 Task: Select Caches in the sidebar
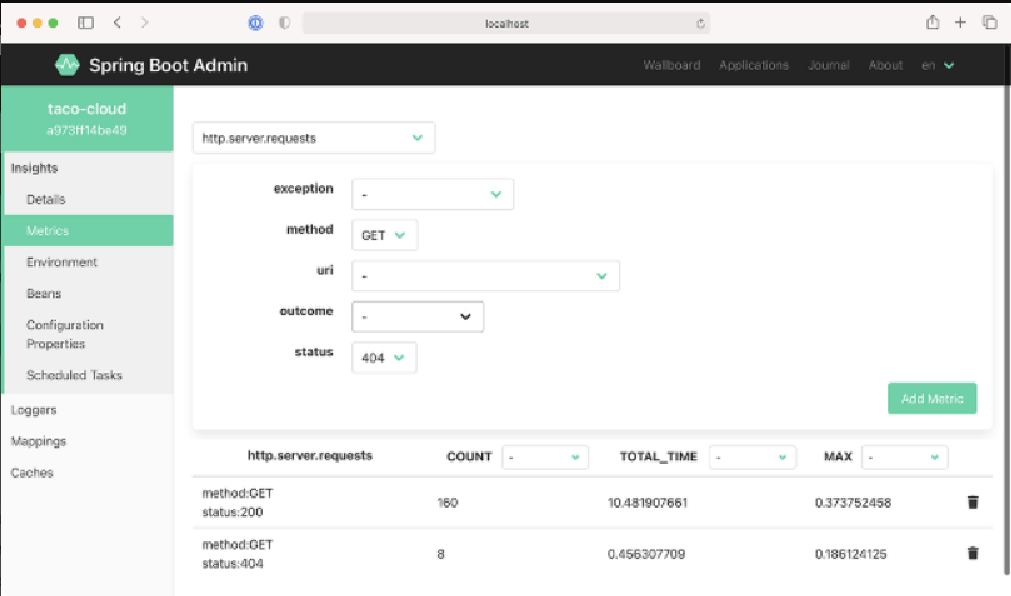[88, 473]
